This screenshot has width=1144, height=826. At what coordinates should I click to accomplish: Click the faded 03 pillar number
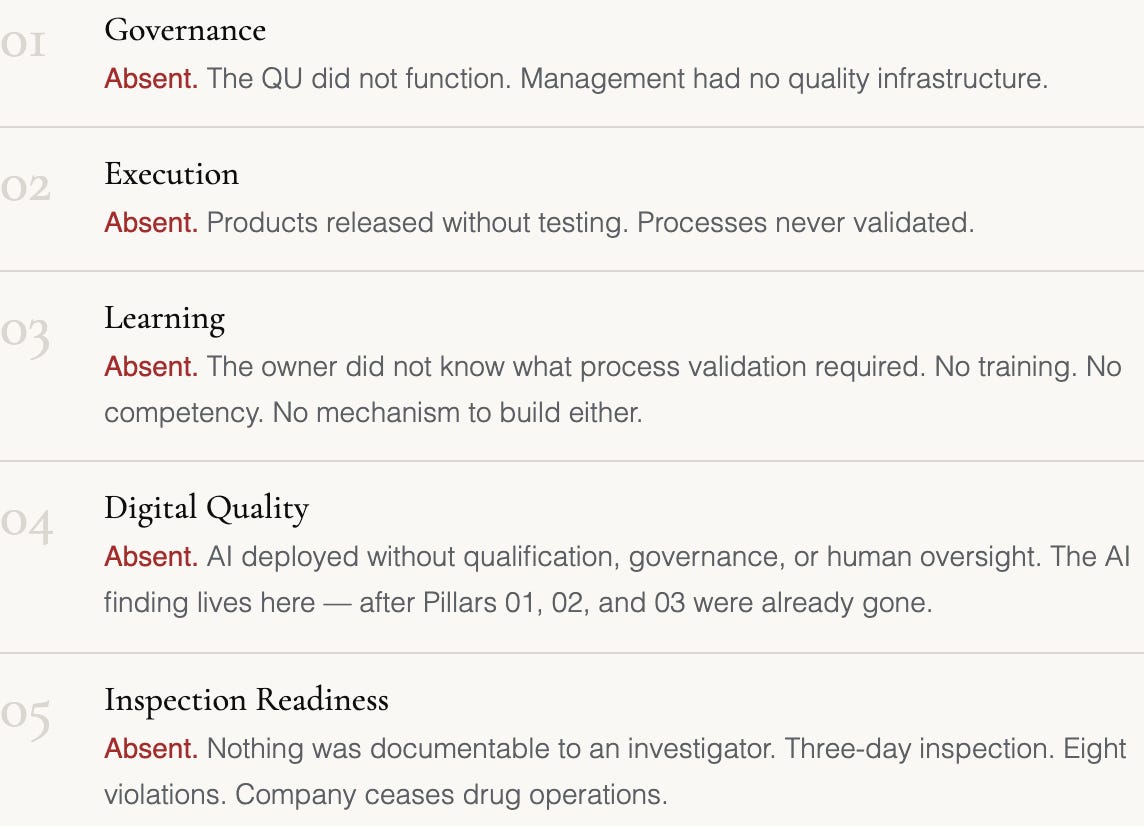pyautogui.click(x=26, y=336)
